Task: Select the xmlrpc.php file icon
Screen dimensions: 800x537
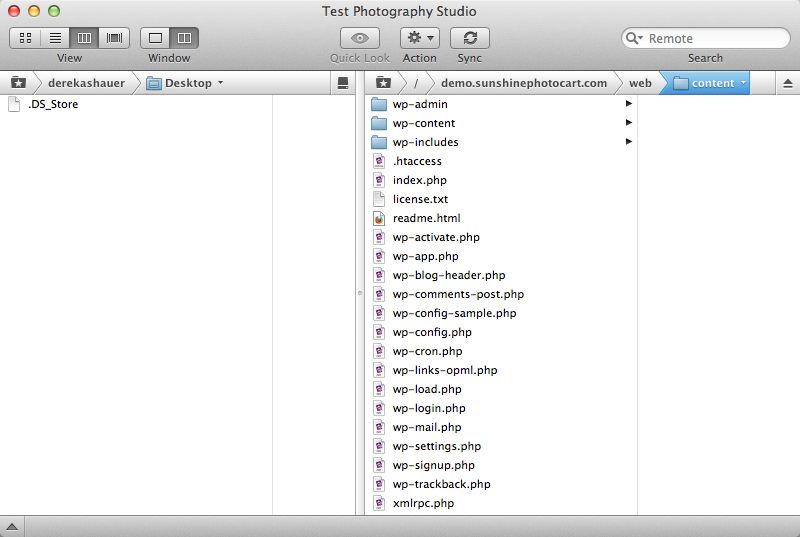Action: [379, 503]
